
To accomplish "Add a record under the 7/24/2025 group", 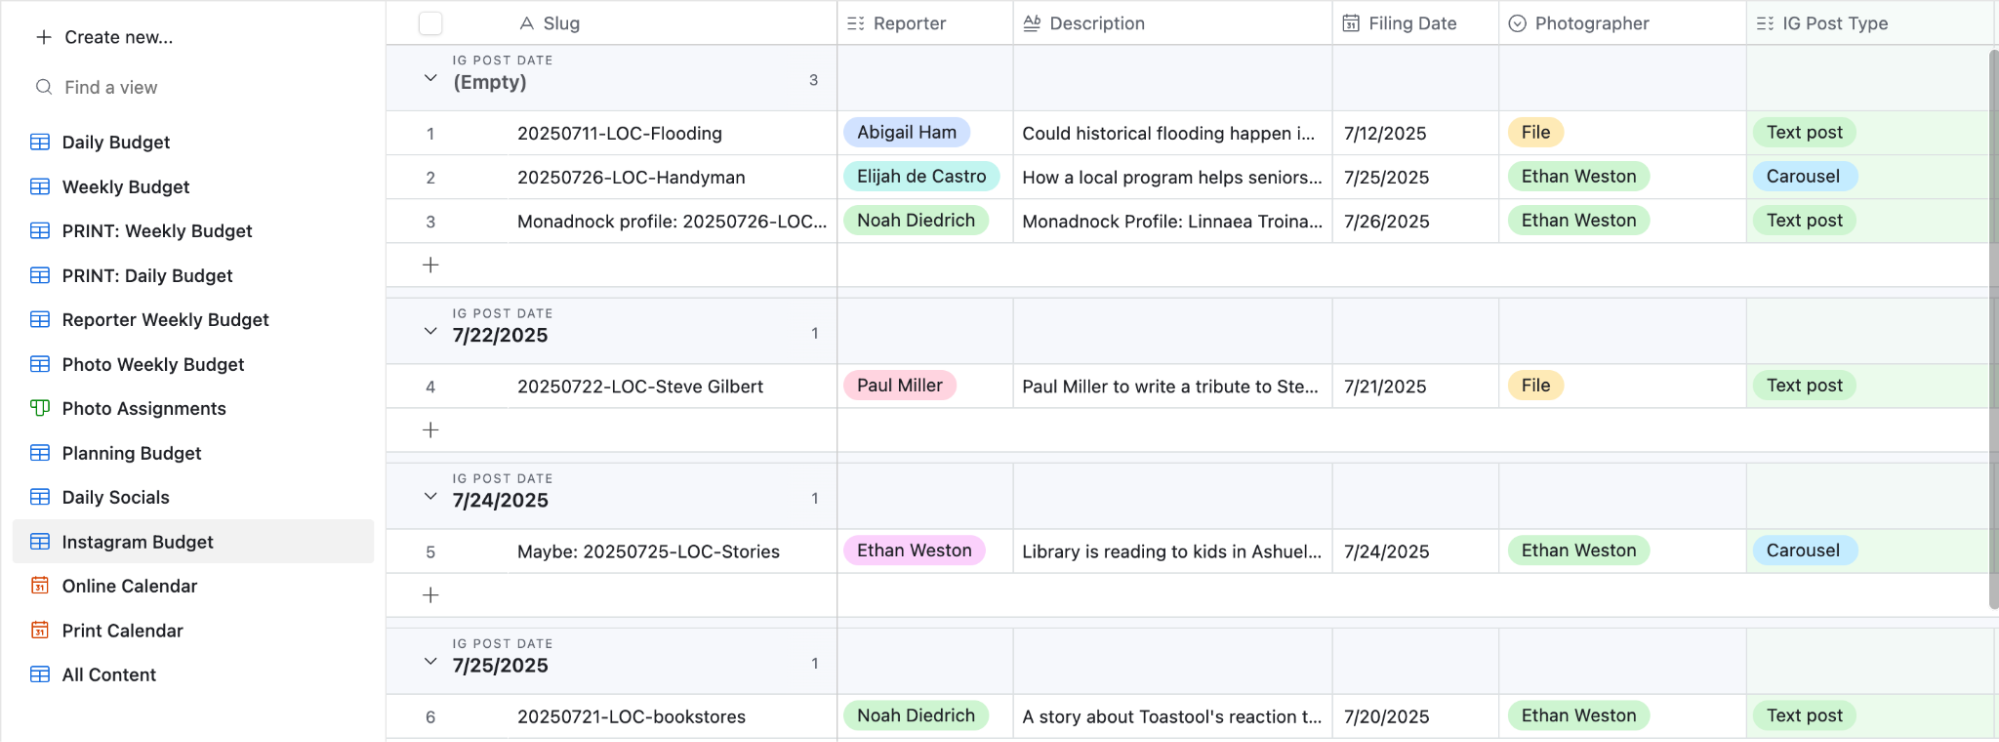I will [431, 595].
